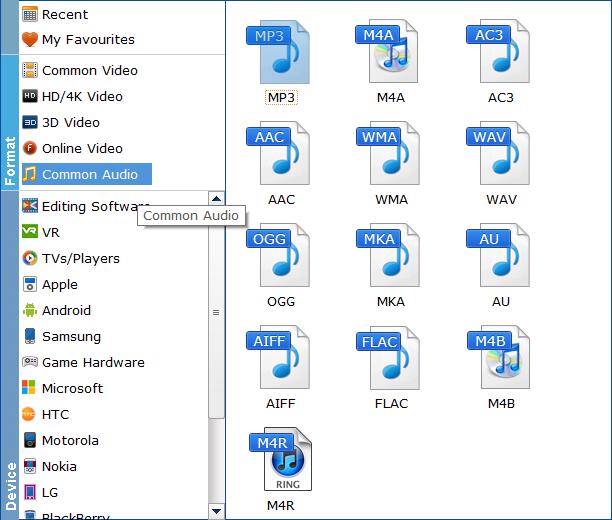
Task: Switch to the Format side tab
Action: tap(9, 123)
